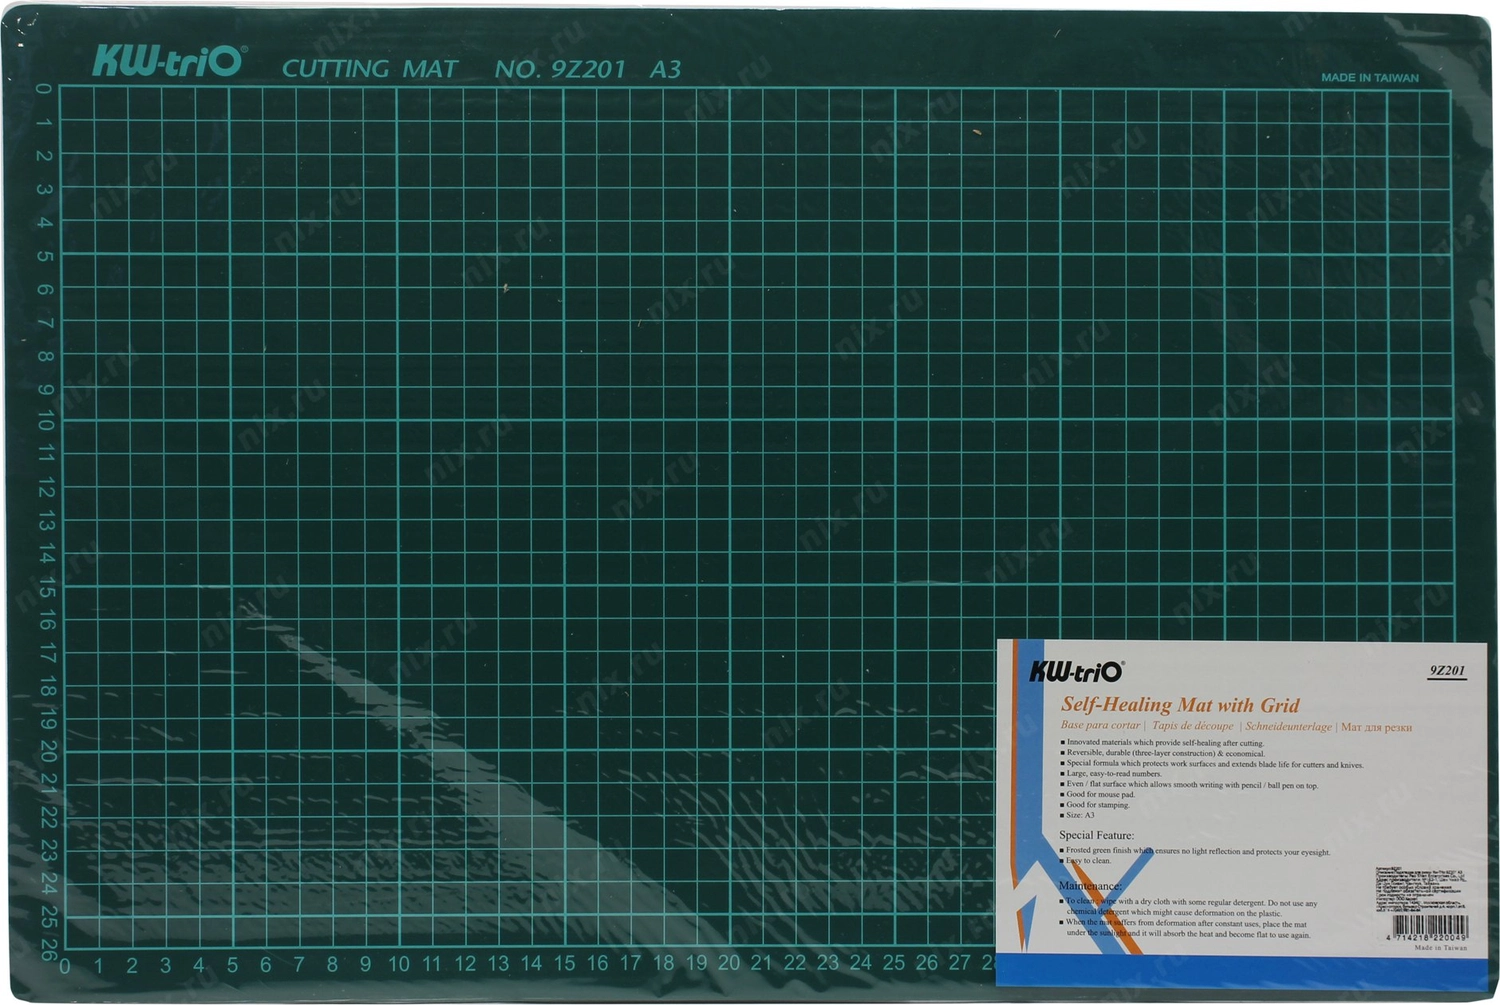
Task: Click the KW-triO logo on the white label
Action: [x=1076, y=672]
